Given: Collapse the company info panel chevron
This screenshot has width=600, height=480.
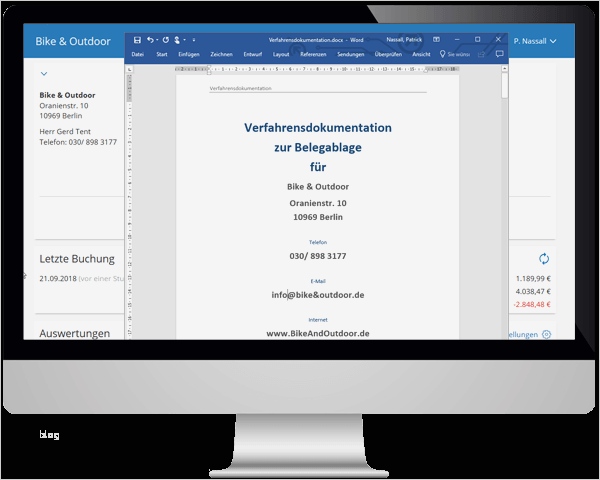Looking at the screenshot, I should 44,73.
